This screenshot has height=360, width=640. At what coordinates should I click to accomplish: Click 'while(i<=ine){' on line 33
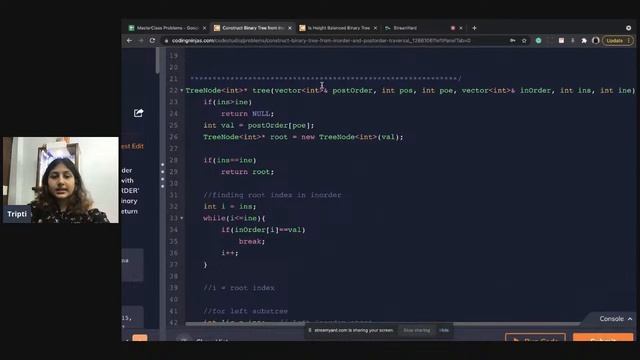point(234,218)
